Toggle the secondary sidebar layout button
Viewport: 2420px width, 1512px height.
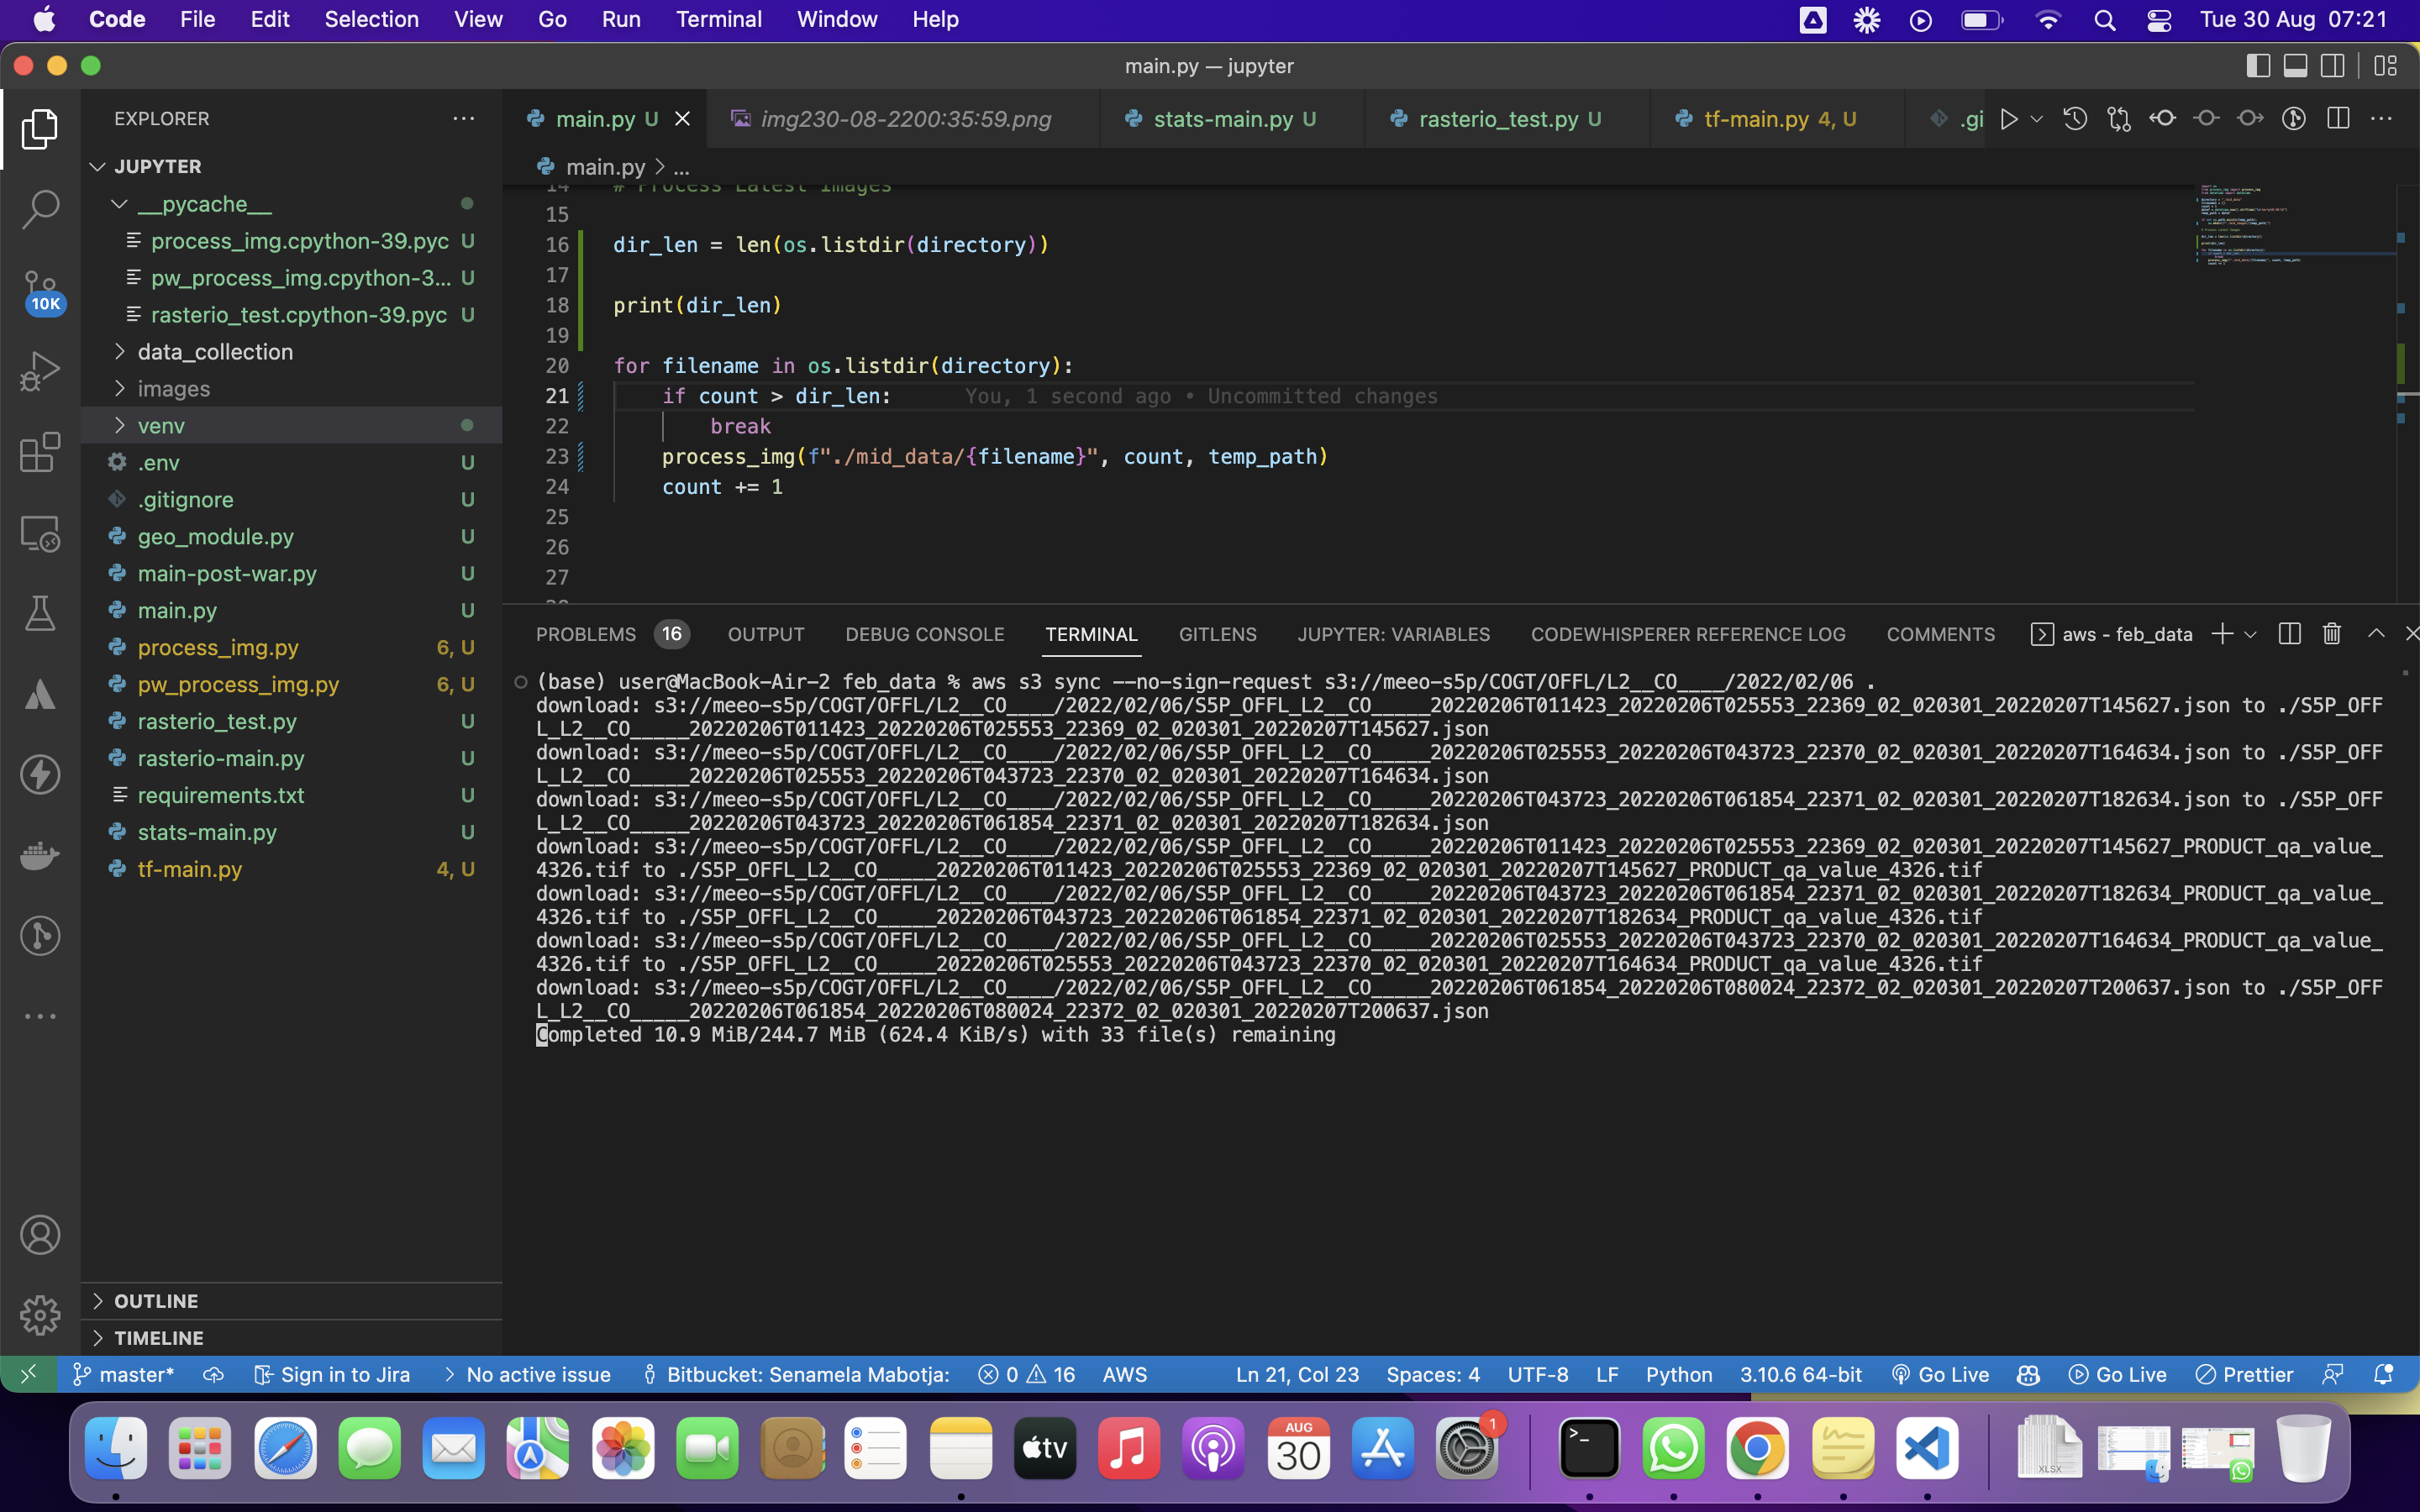click(x=2333, y=66)
